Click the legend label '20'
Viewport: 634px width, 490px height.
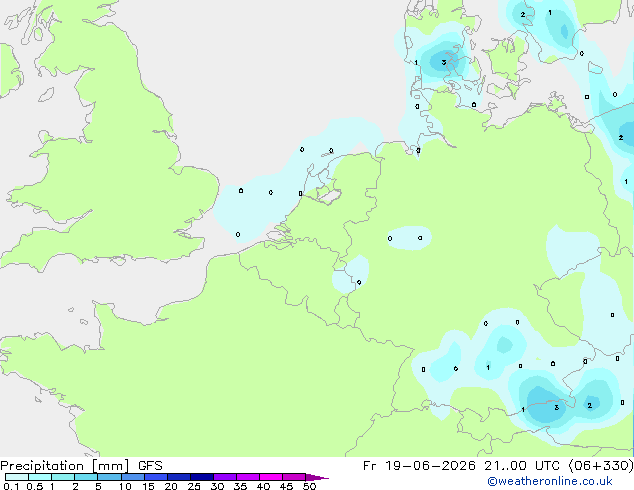tap(171, 486)
